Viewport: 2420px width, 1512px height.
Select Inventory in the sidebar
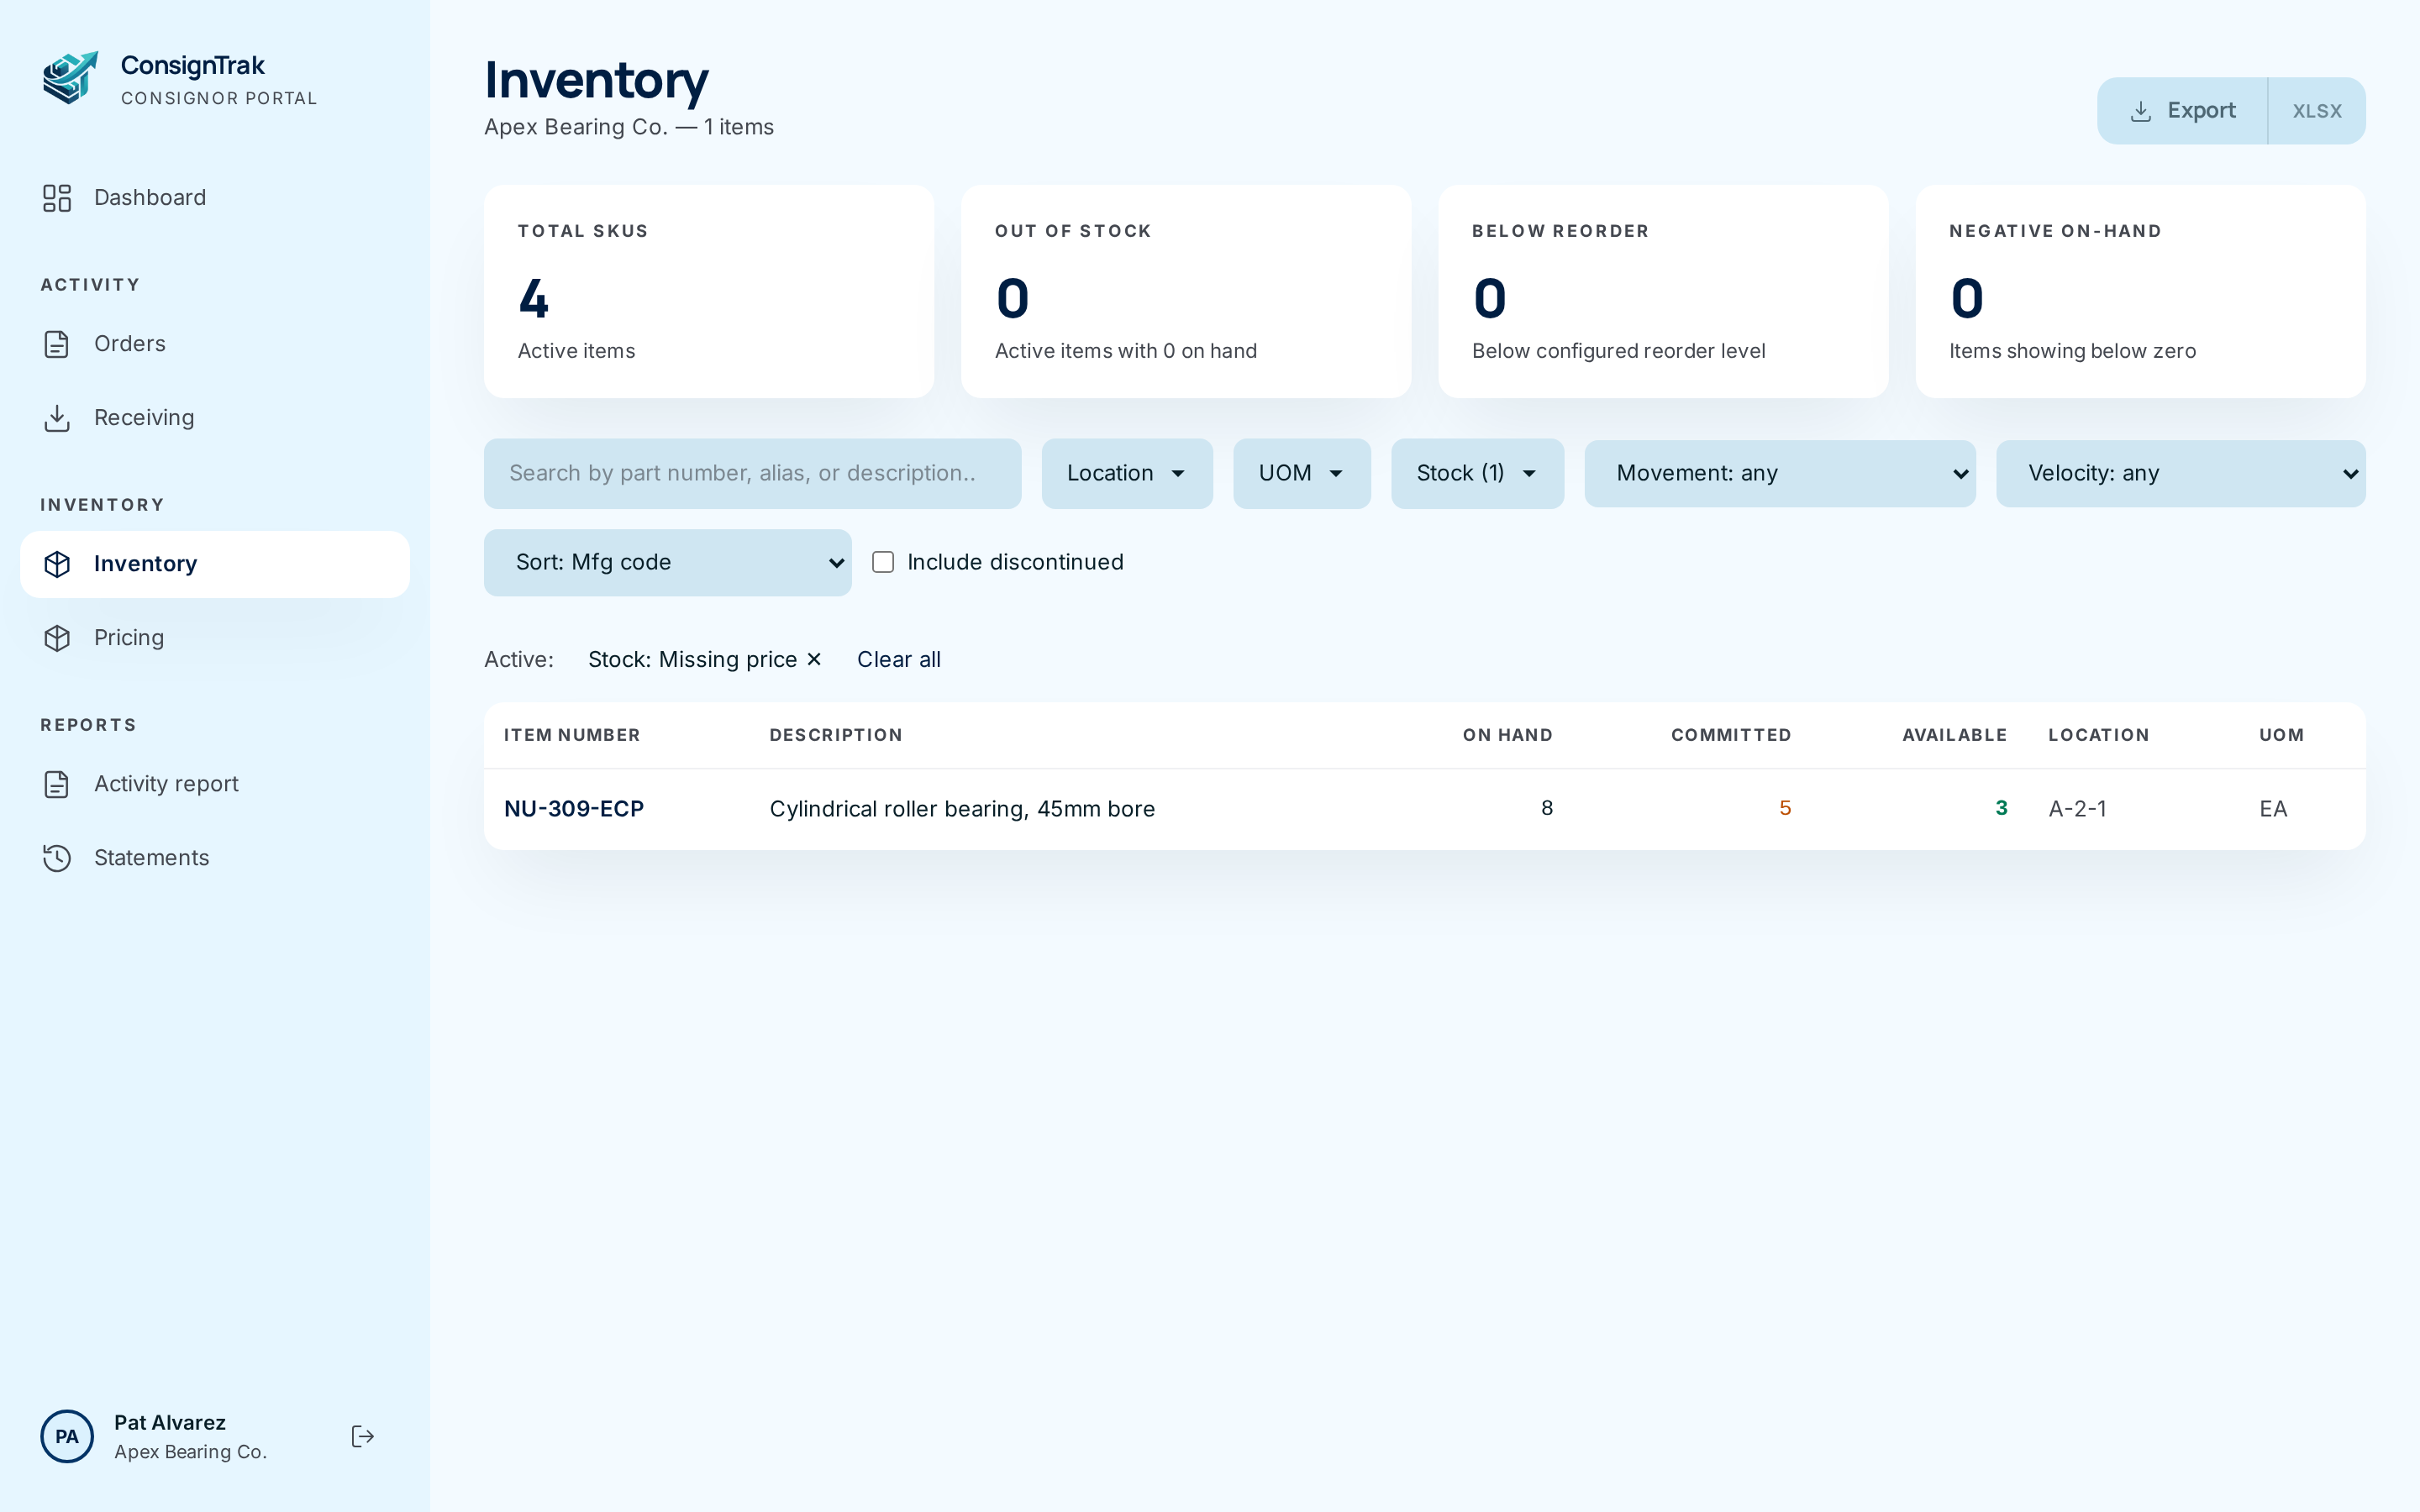pyautogui.click(x=215, y=564)
